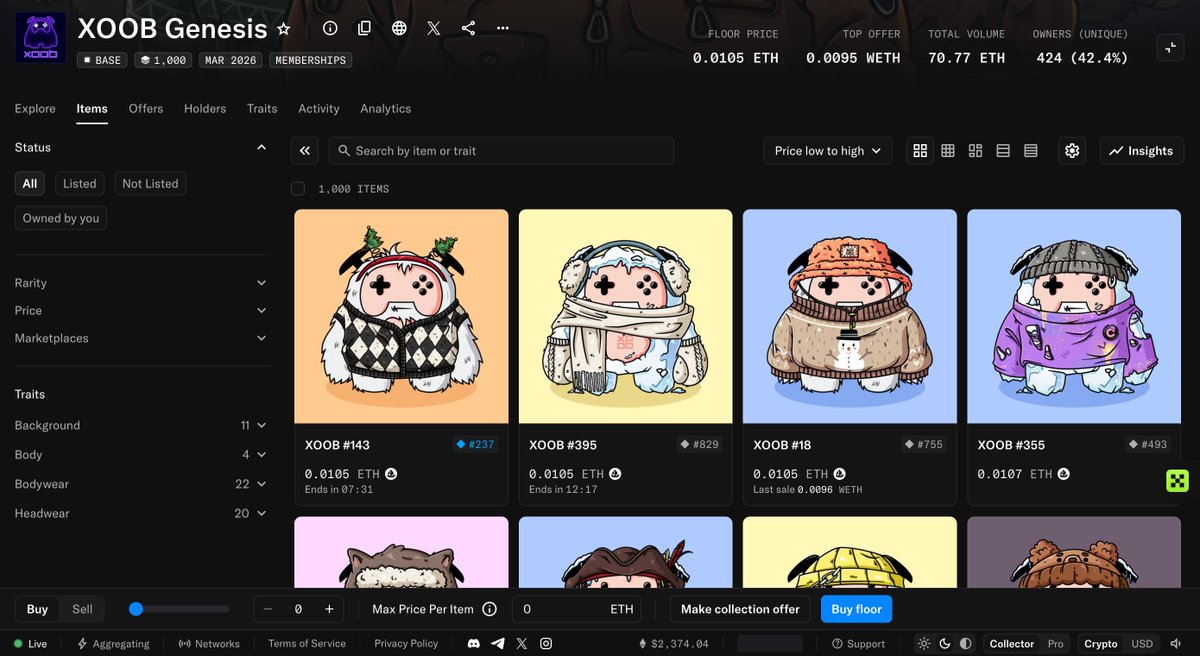The width and height of the screenshot is (1200, 656).
Task: Collapse the Status filter section
Action: [141, 147]
